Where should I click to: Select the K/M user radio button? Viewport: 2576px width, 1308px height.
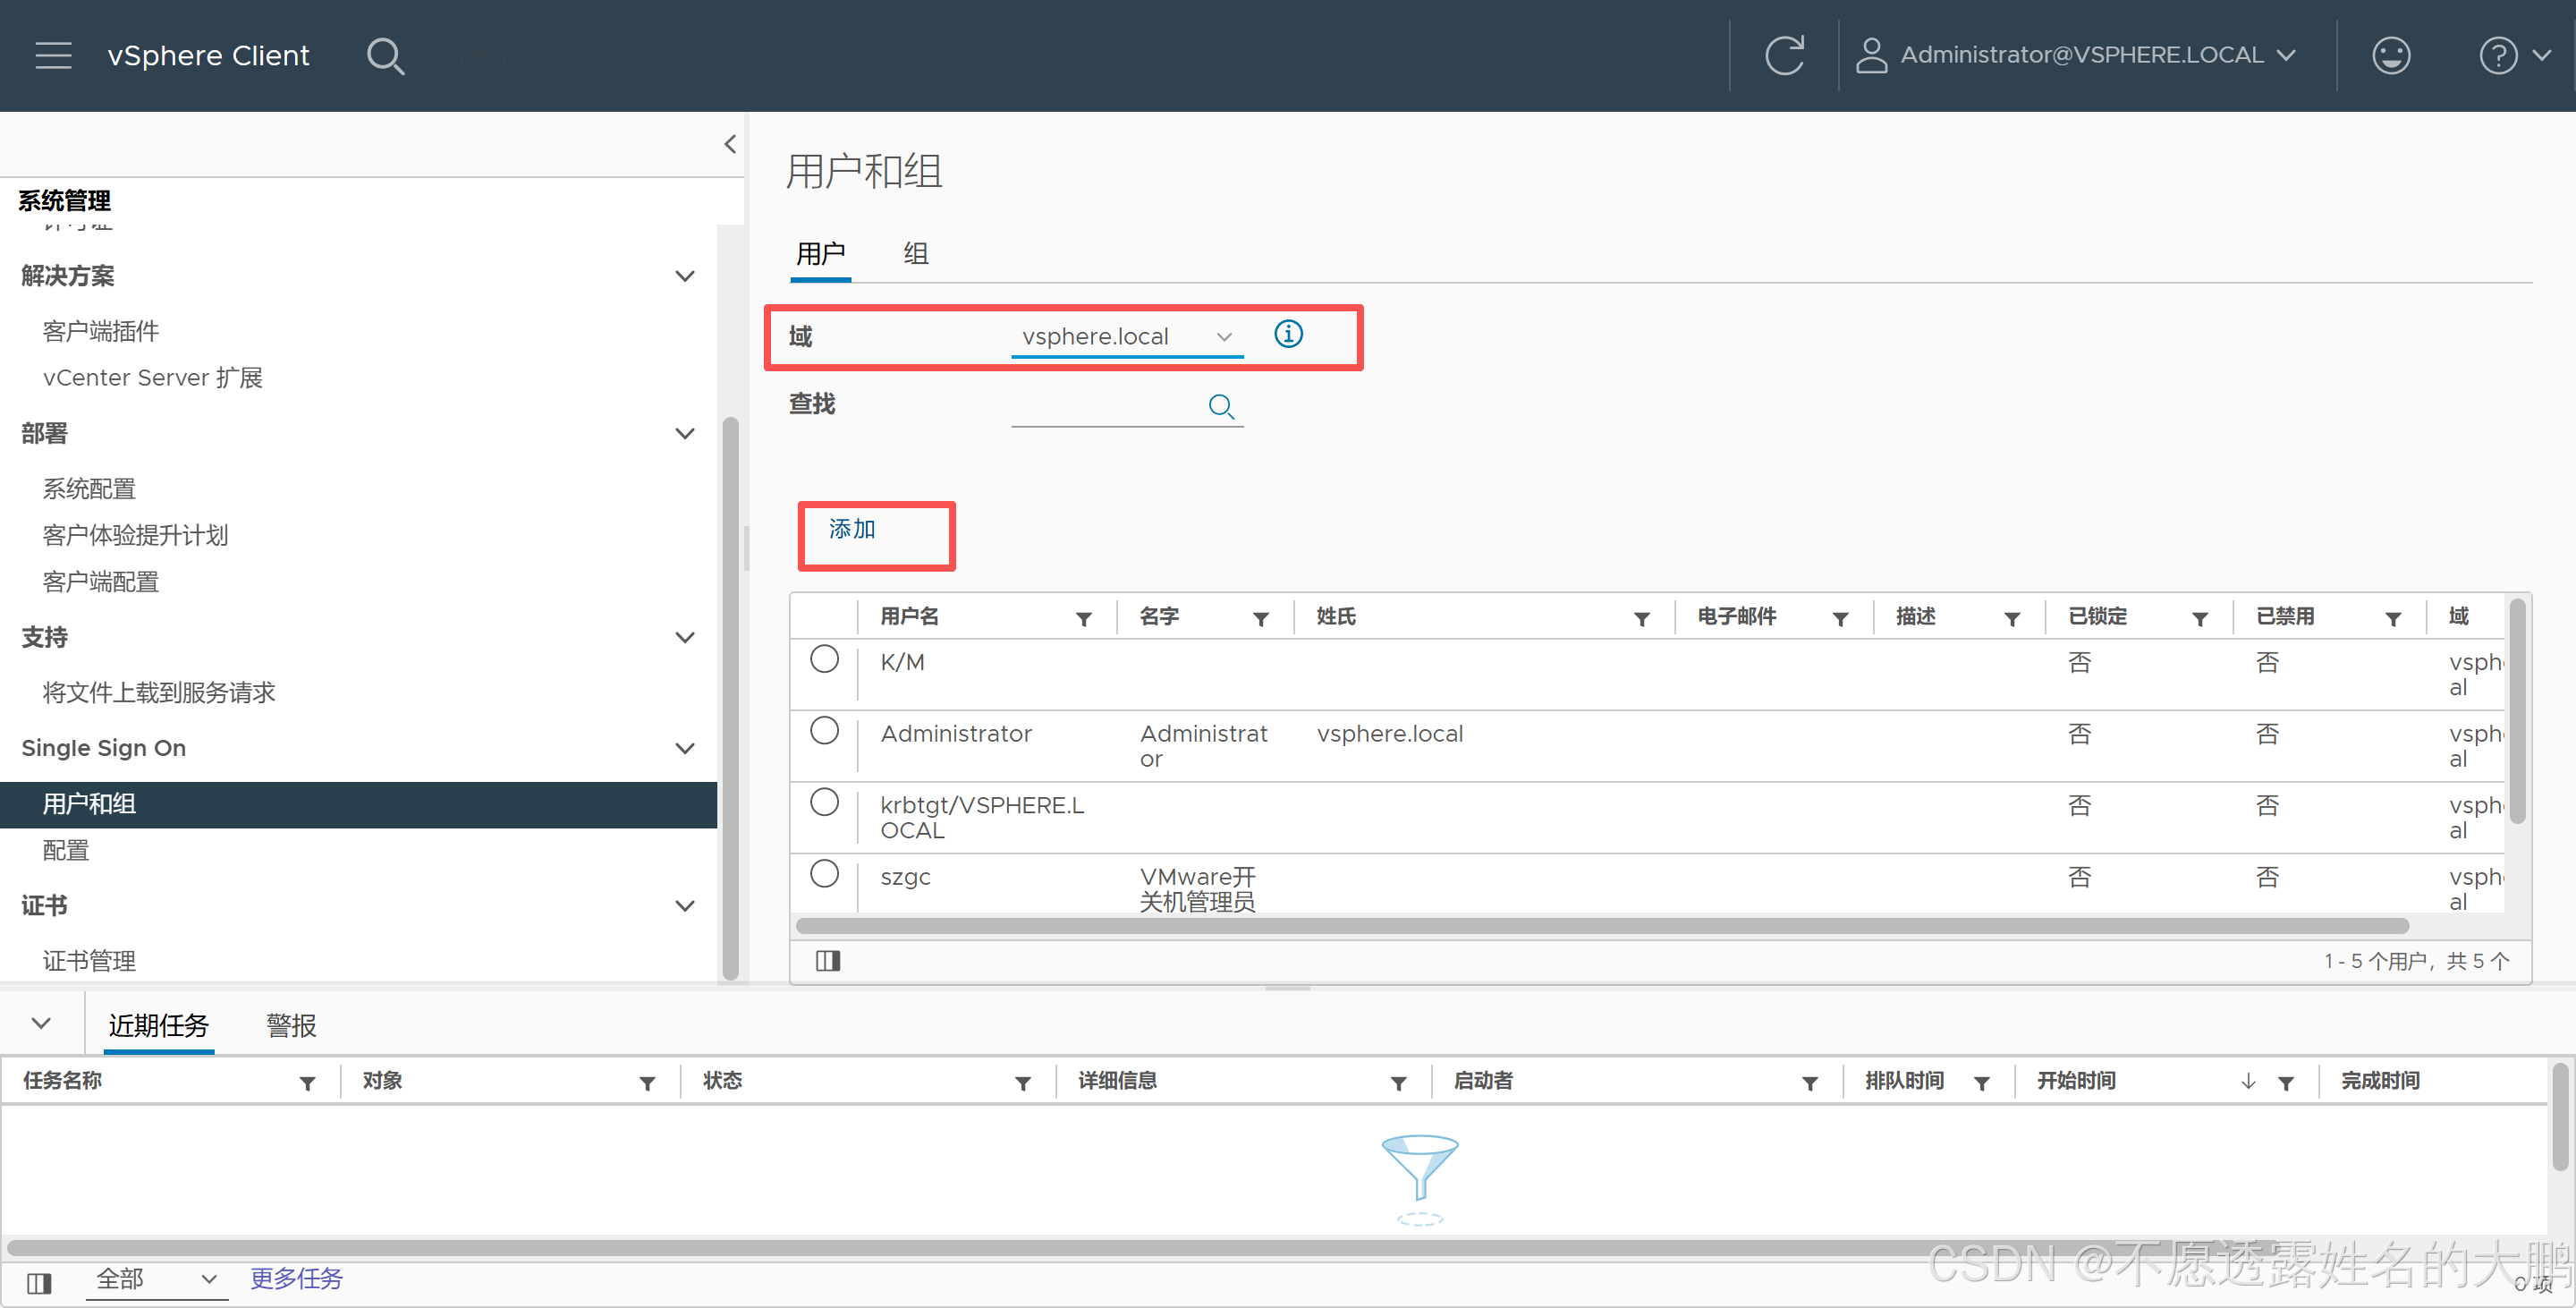pos(824,660)
